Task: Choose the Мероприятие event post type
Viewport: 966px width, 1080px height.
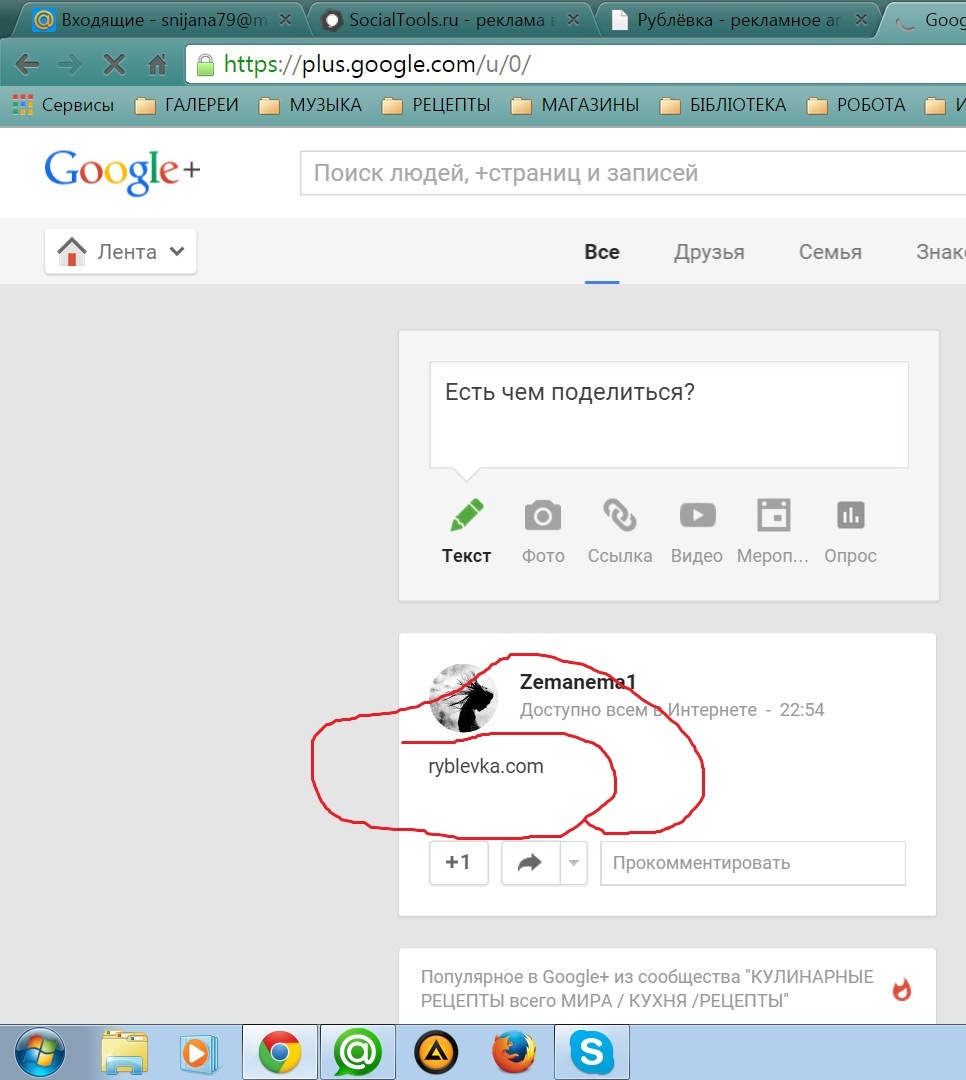Action: (x=773, y=531)
